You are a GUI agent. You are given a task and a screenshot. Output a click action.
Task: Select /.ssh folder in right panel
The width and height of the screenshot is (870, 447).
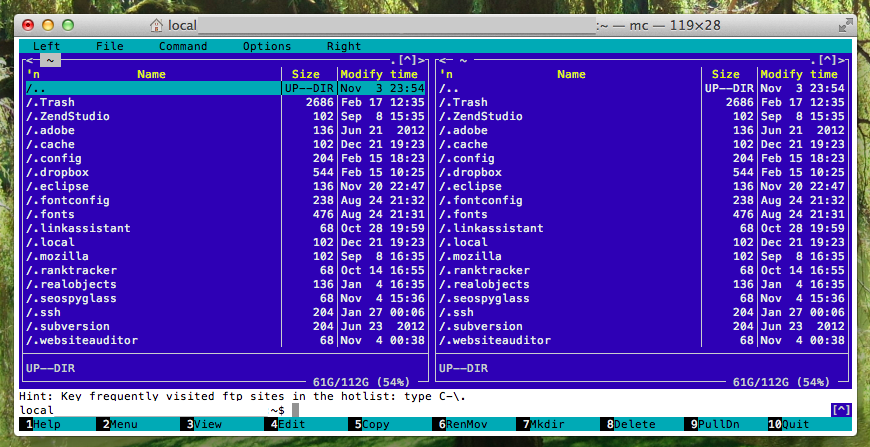tap(464, 312)
